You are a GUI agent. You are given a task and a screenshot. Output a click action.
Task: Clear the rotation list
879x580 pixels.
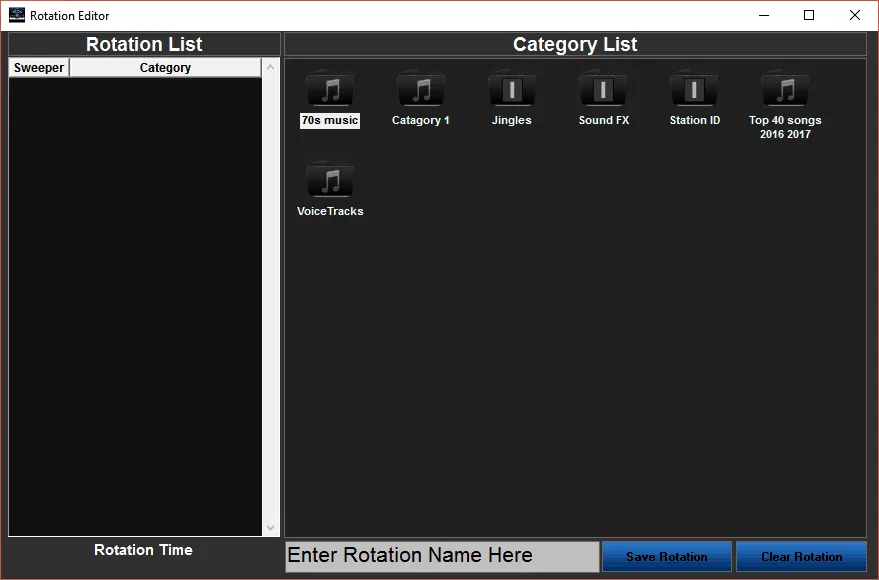pos(801,556)
